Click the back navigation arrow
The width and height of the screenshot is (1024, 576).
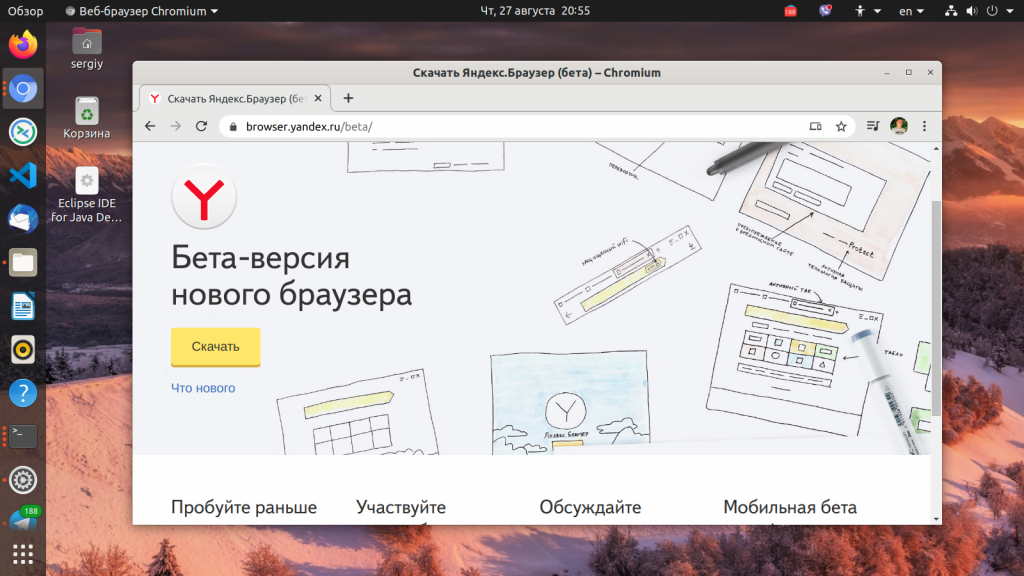tap(149, 126)
